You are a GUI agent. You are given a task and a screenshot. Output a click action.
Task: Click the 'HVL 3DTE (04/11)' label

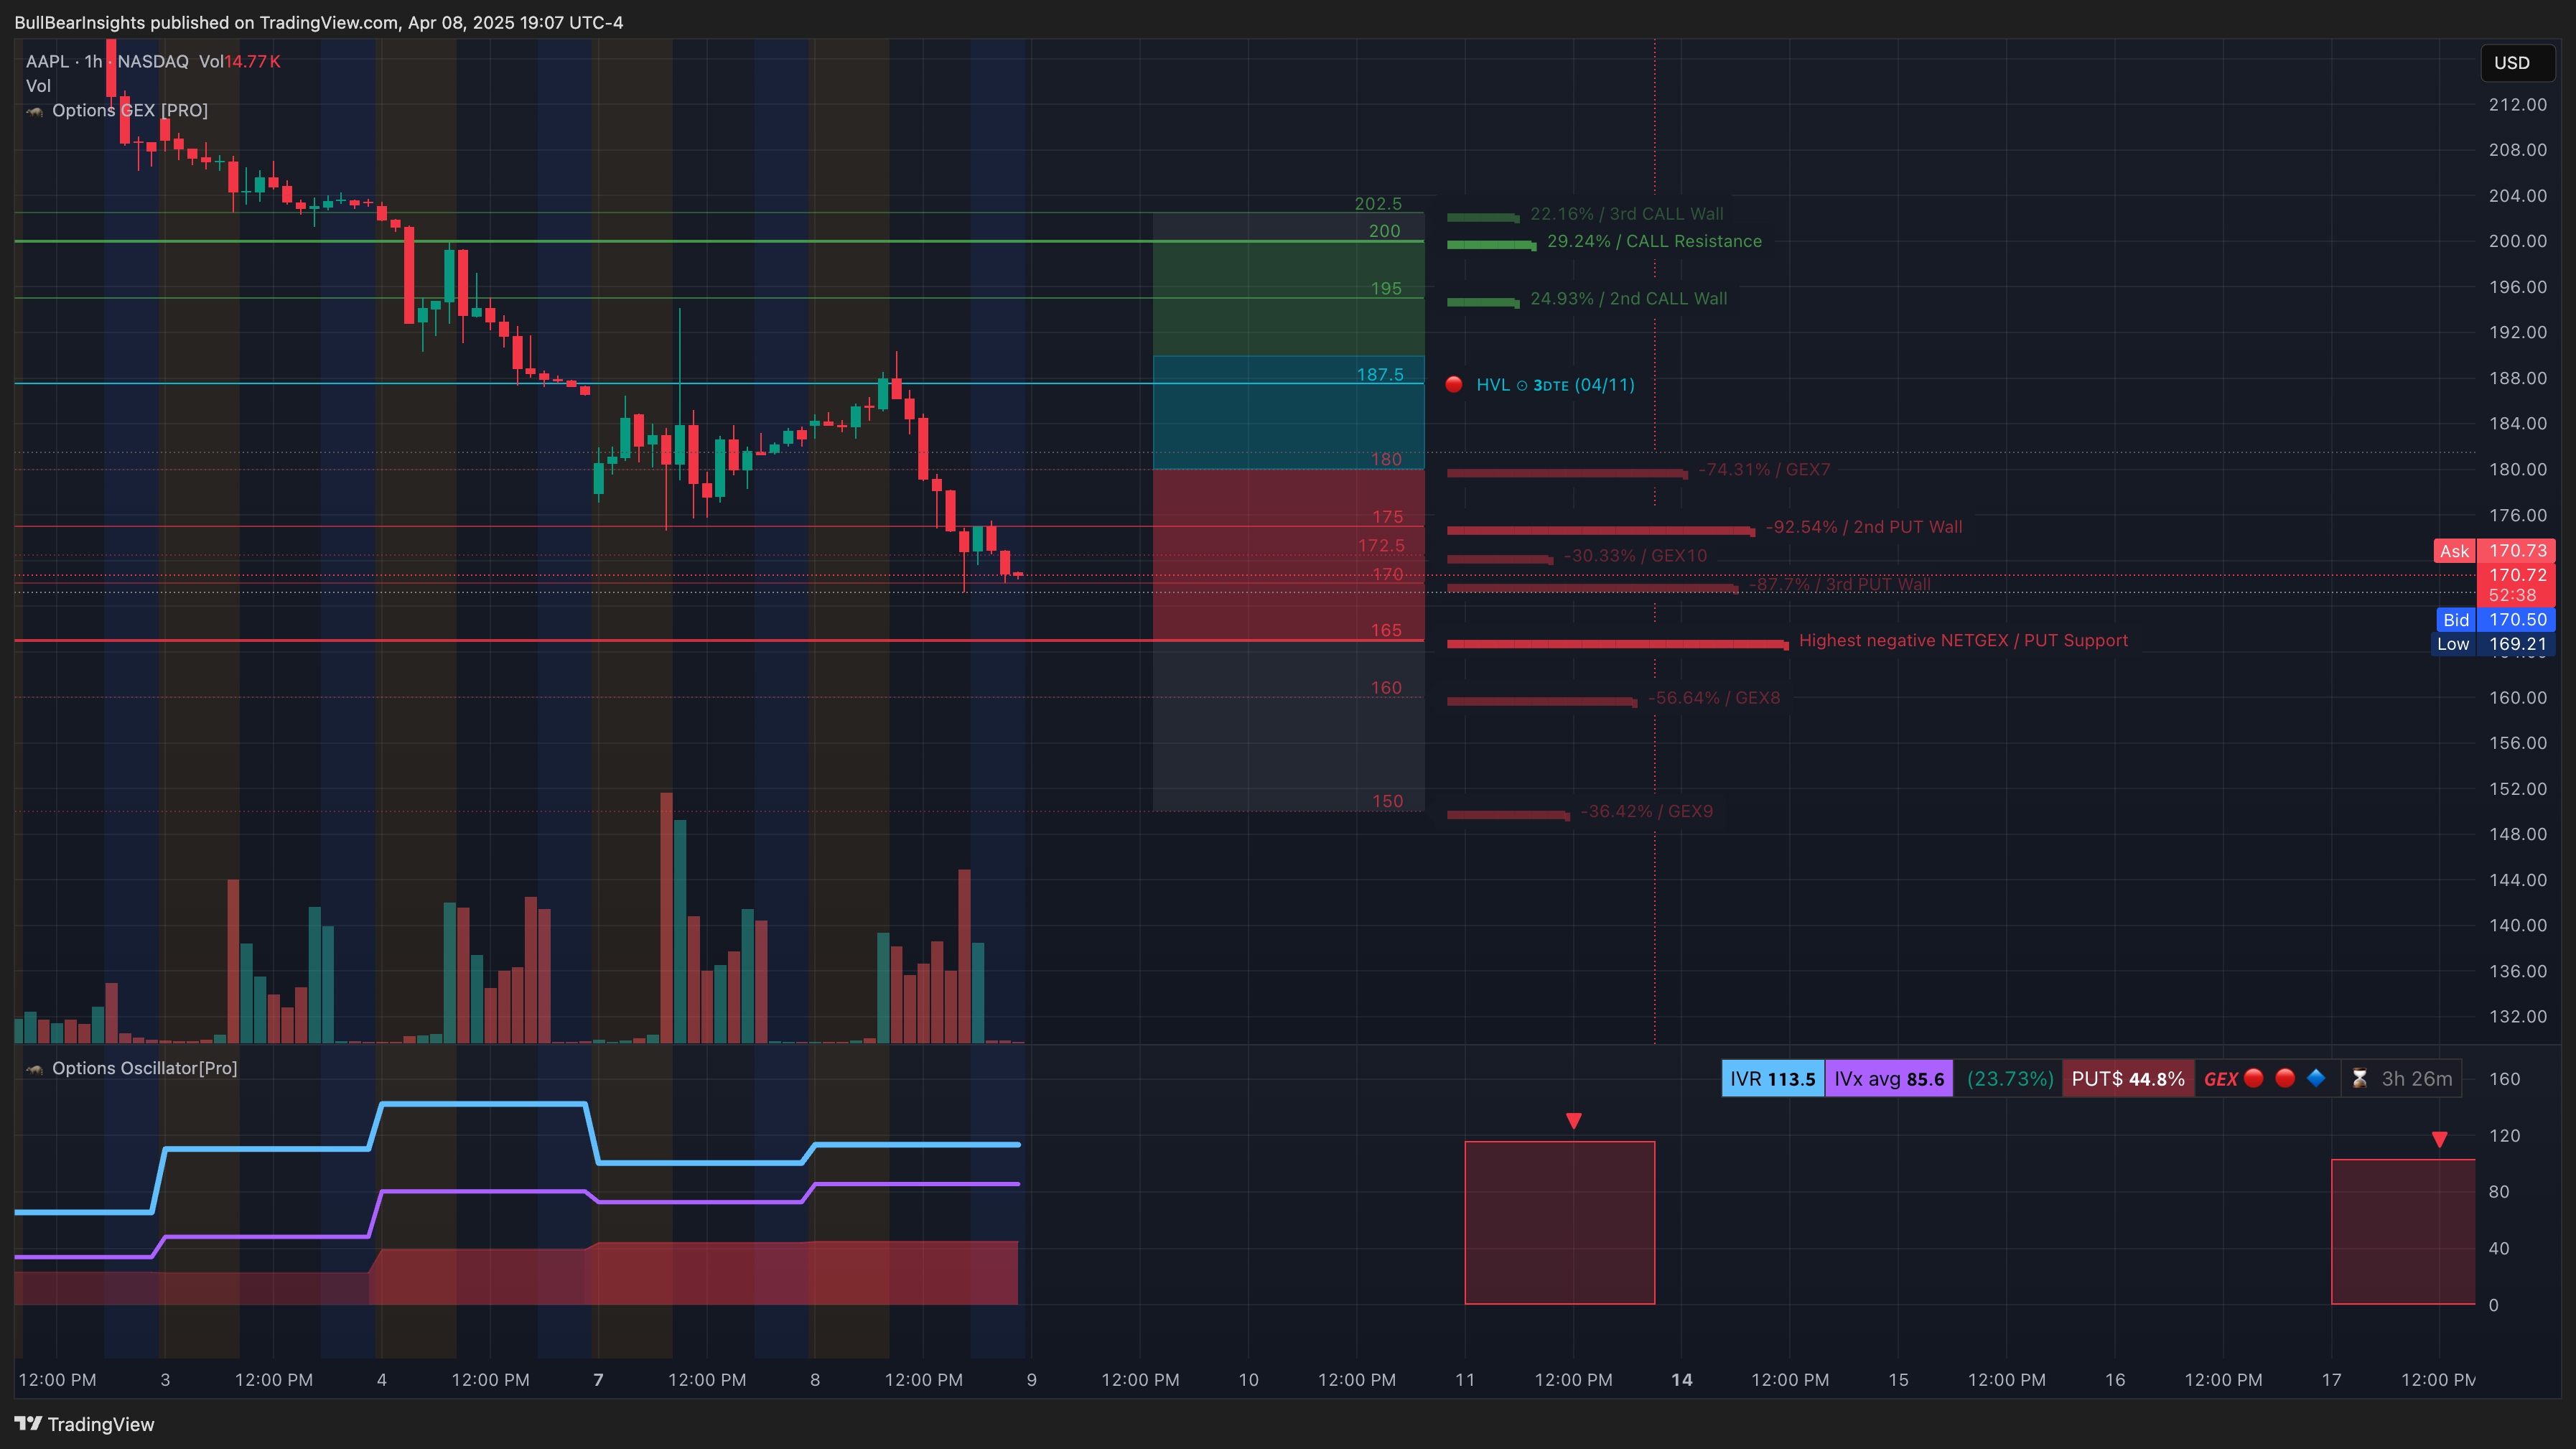(x=1555, y=385)
